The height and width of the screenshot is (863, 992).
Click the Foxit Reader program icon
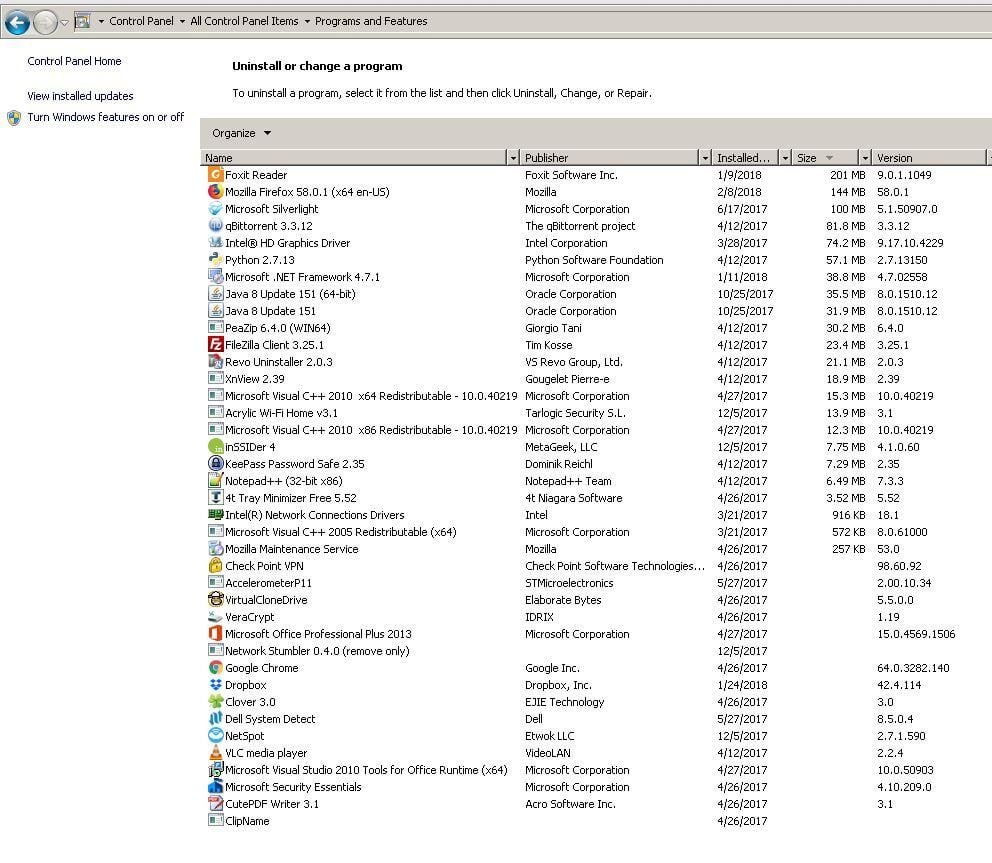(x=216, y=174)
